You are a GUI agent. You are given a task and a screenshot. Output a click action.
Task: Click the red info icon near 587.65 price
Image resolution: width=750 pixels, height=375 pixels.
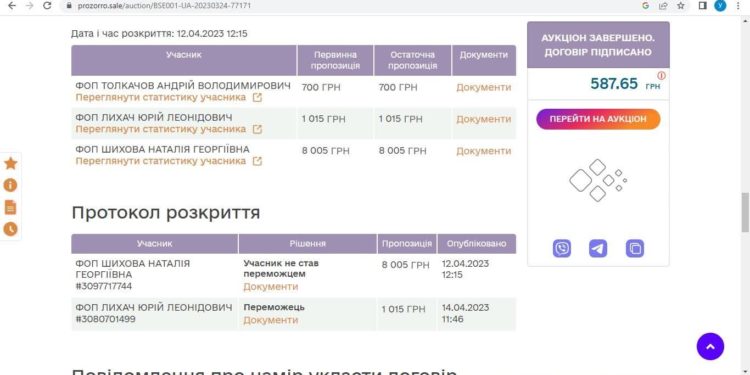tap(662, 76)
